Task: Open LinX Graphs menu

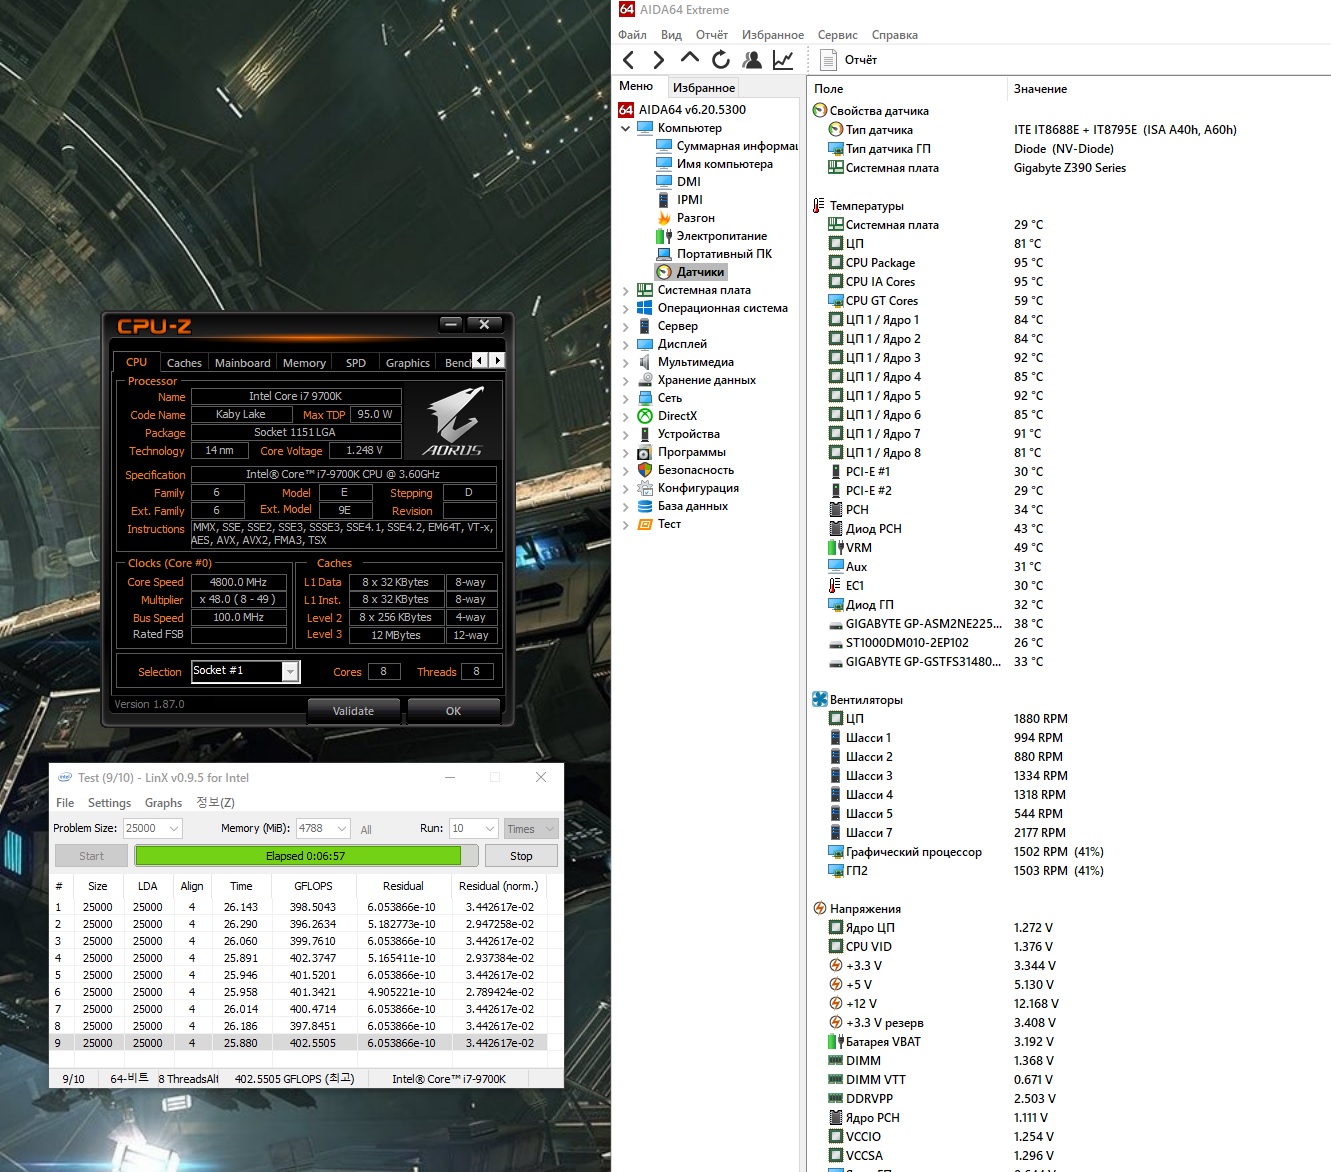Action: tap(163, 803)
